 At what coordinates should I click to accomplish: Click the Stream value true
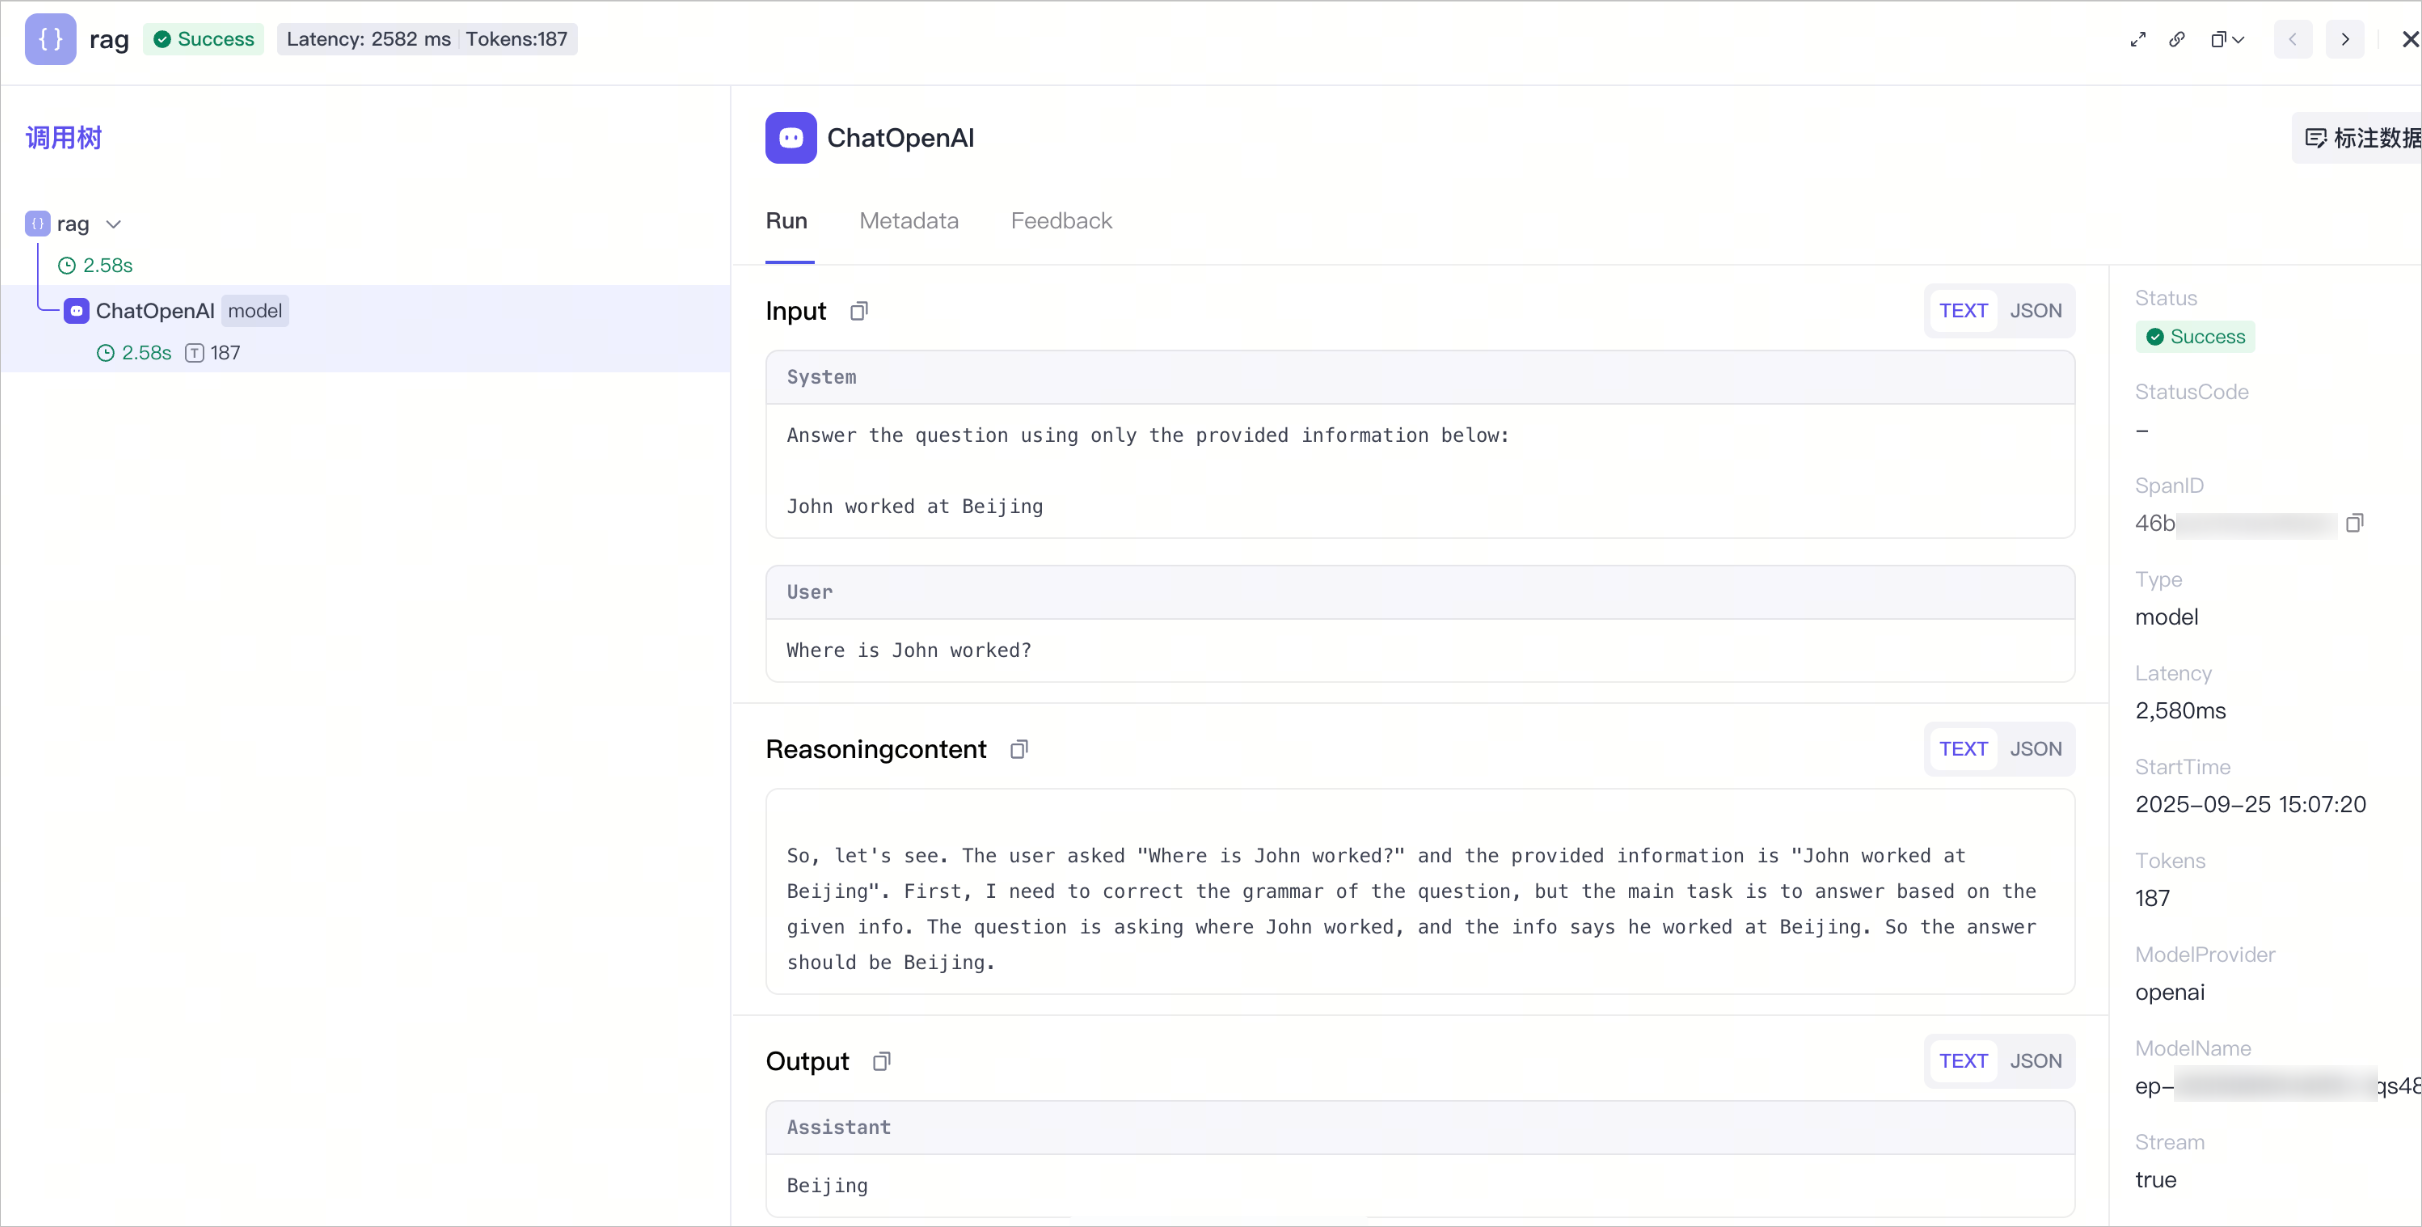click(2156, 1180)
